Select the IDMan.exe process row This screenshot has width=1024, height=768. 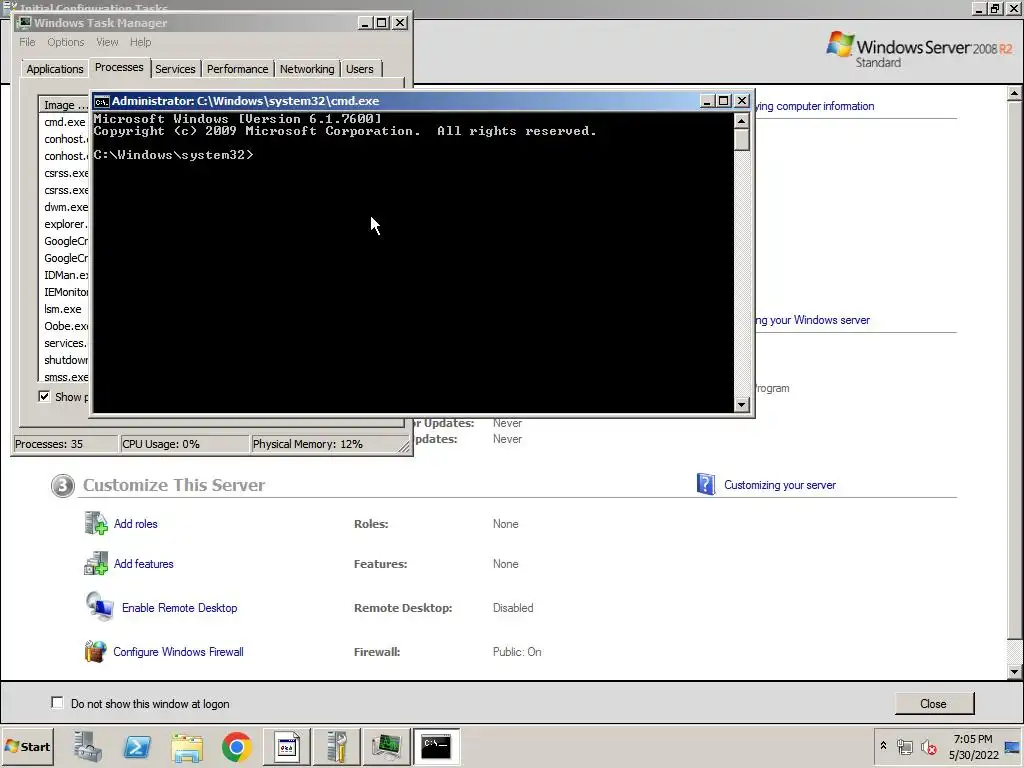click(65, 275)
